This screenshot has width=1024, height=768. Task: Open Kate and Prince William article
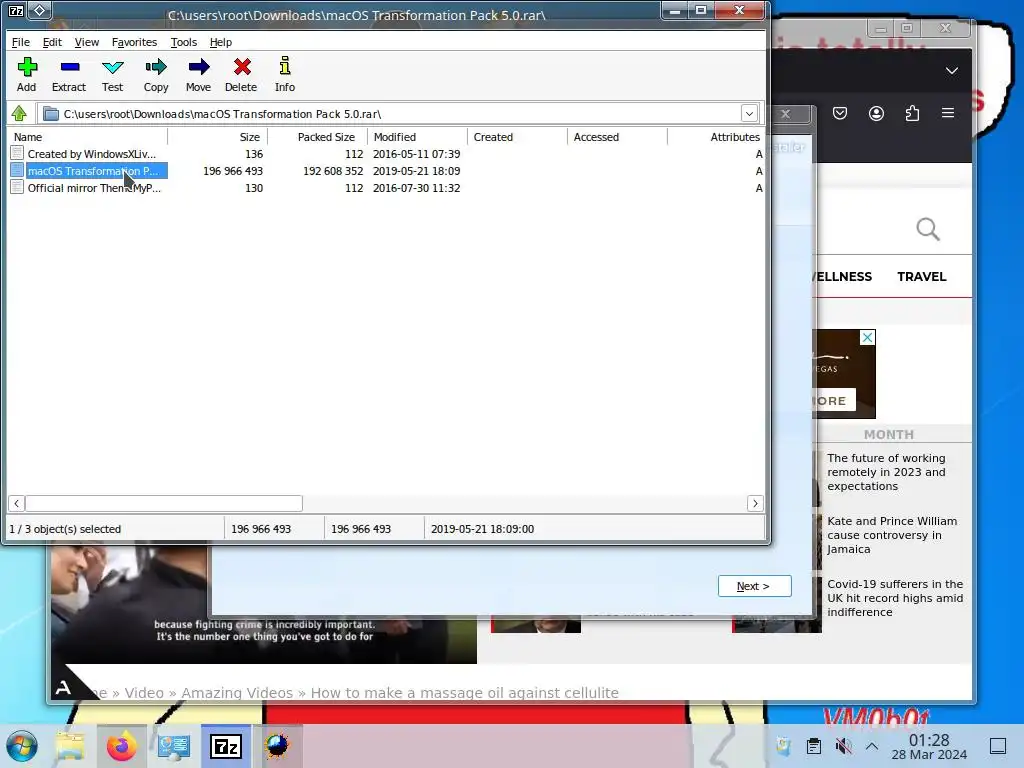[892, 535]
